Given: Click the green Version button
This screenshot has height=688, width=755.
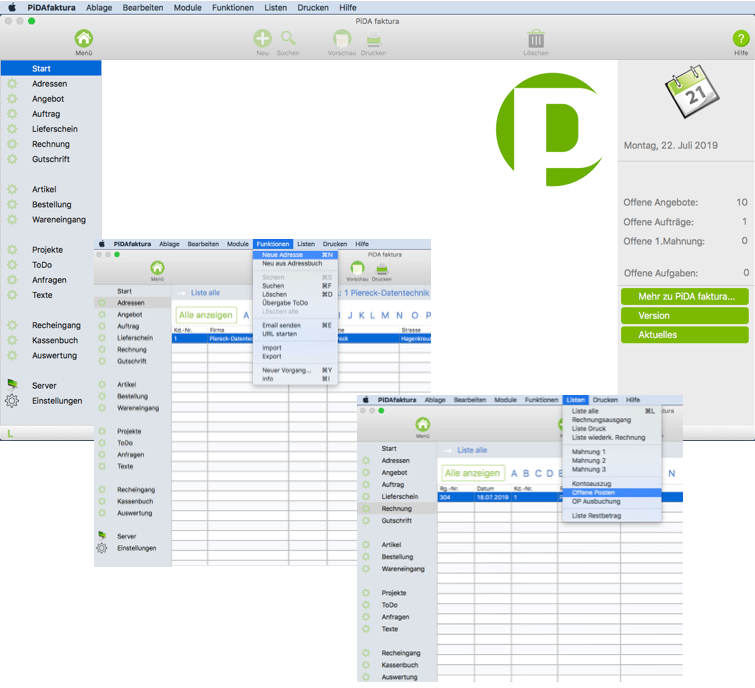Looking at the screenshot, I should [685, 316].
